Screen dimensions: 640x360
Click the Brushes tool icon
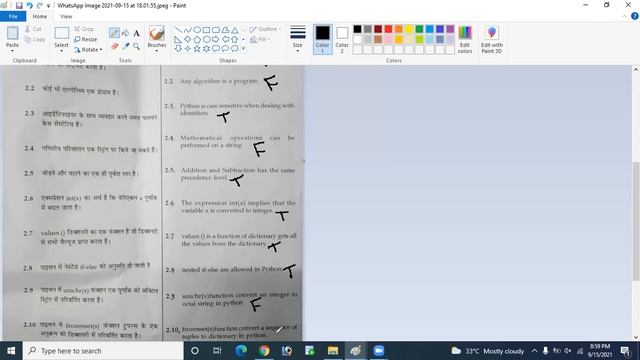[157, 33]
